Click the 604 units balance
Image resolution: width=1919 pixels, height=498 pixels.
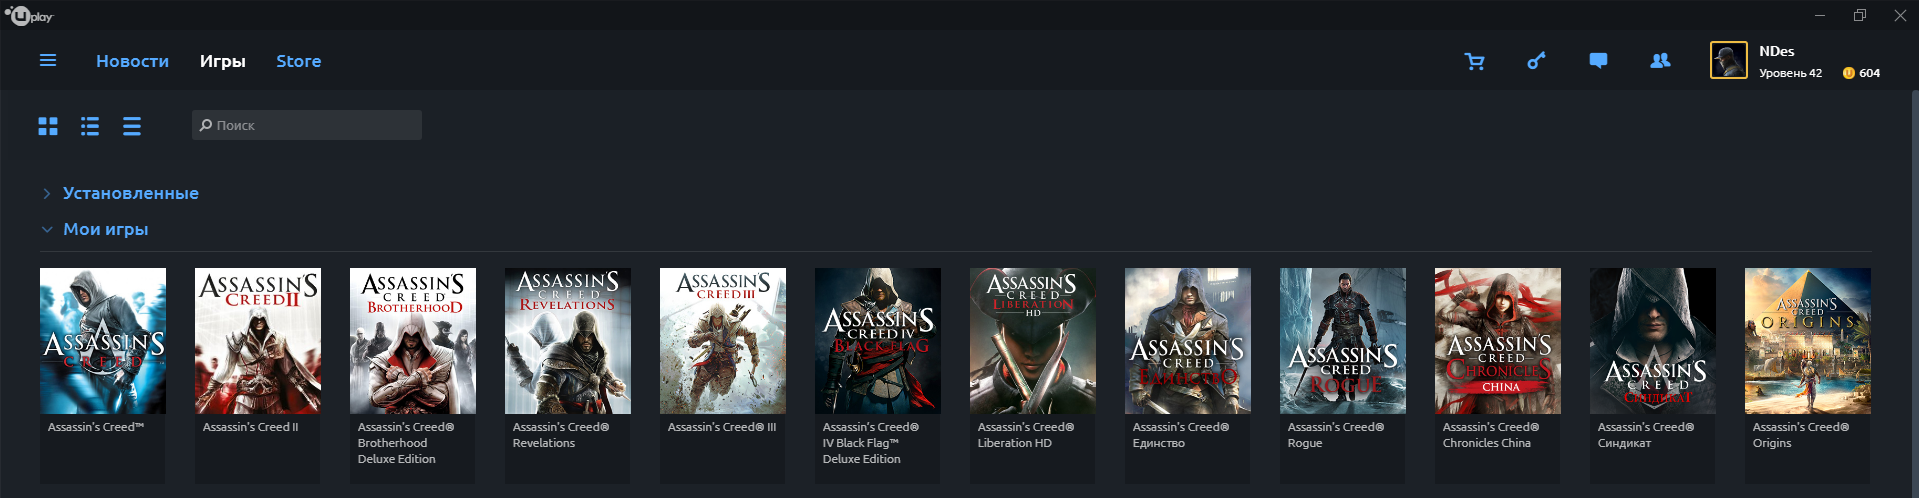[x=1869, y=73]
